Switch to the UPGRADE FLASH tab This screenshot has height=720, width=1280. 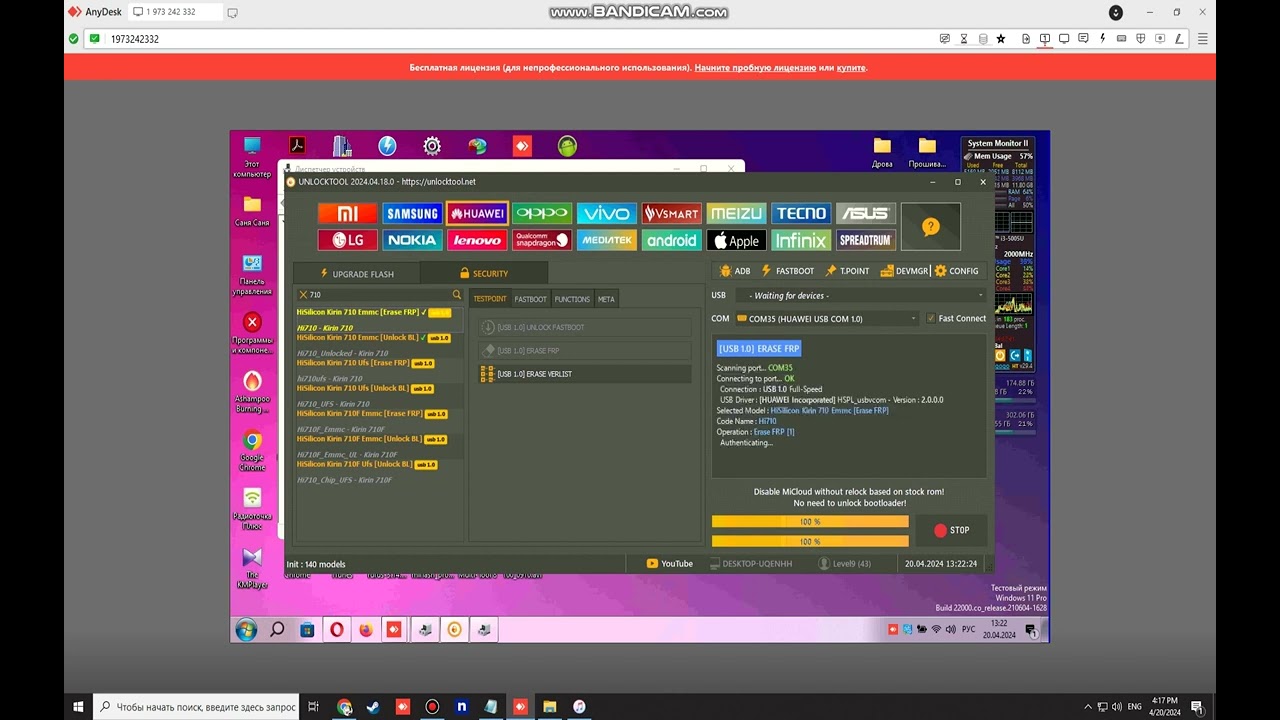356,274
